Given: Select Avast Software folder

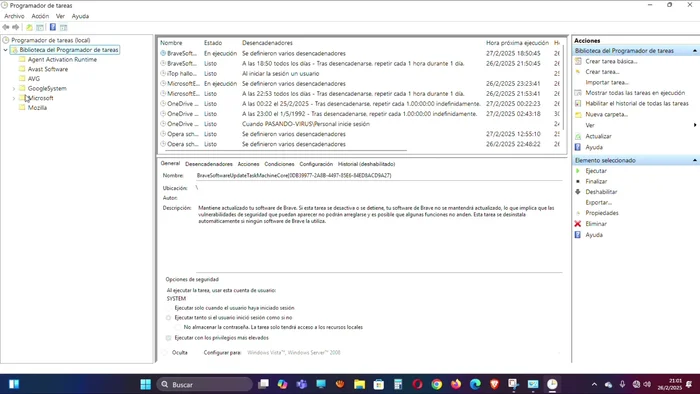Looking at the screenshot, I should 48,69.
